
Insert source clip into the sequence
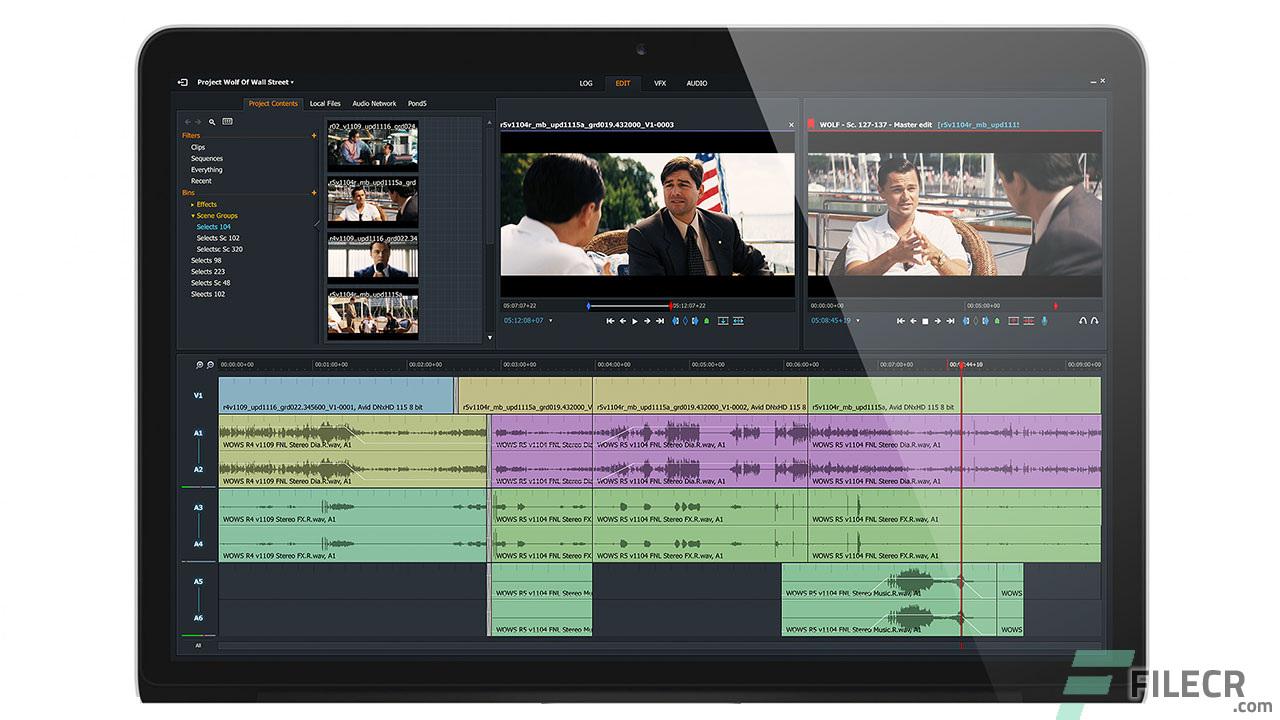(723, 321)
